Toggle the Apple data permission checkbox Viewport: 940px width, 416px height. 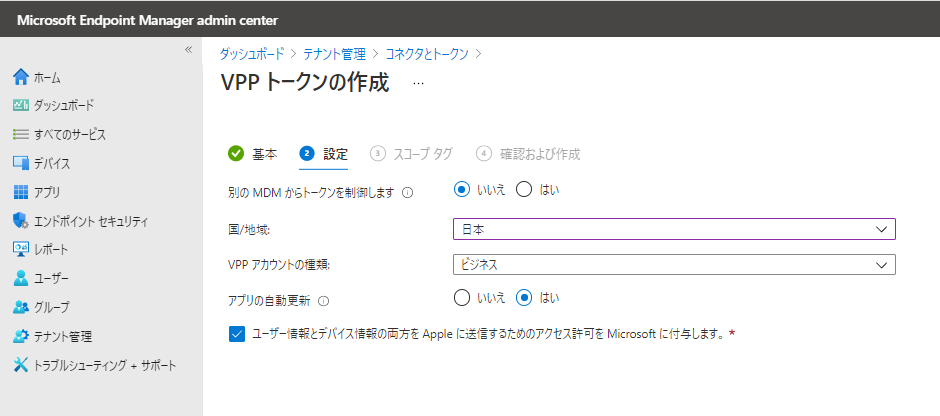point(237,334)
